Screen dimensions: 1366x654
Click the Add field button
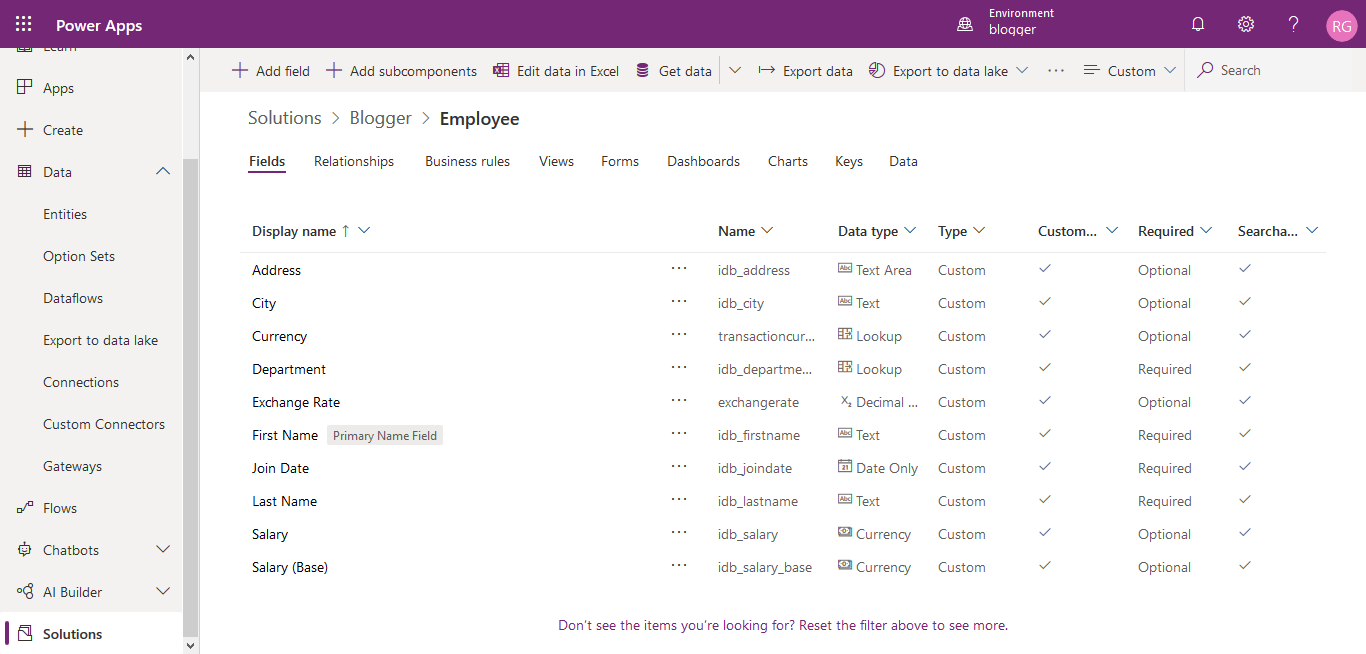(271, 71)
